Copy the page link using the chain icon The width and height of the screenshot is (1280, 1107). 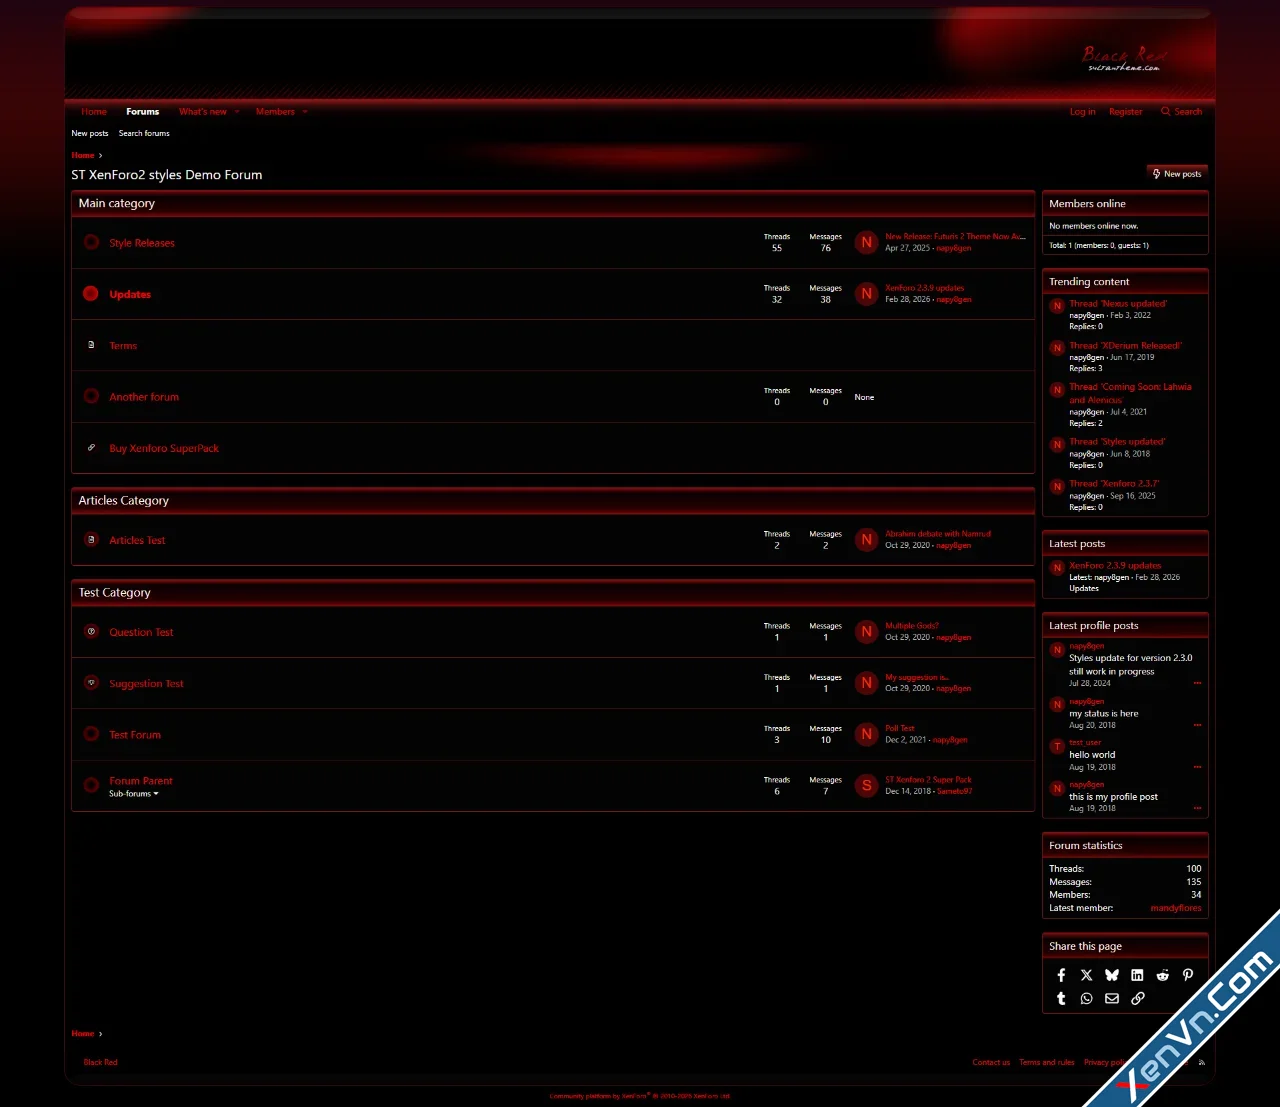(x=1137, y=998)
